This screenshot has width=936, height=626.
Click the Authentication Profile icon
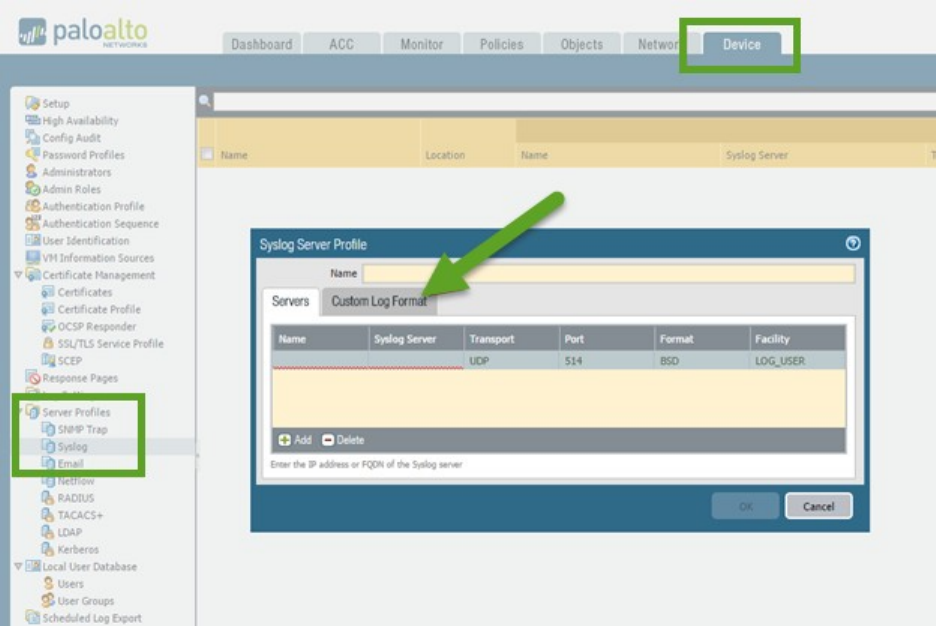(x=32, y=206)
